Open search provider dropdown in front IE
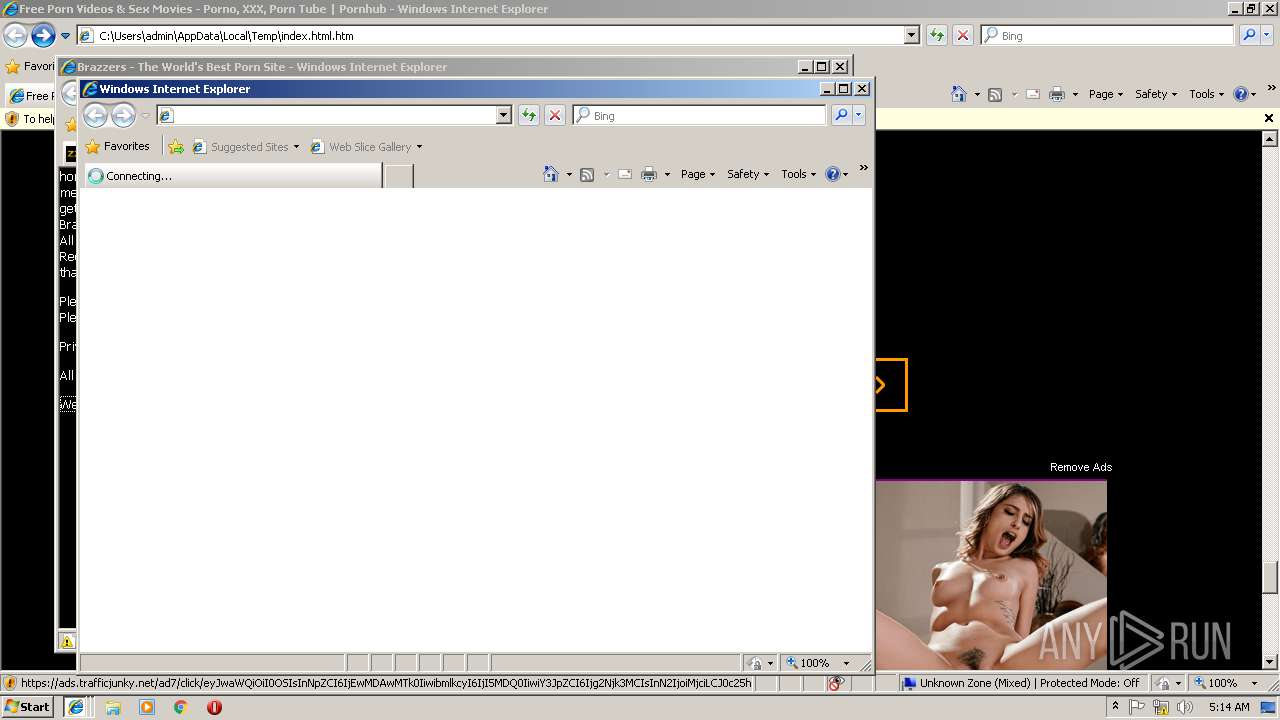This screenshot has width=1280, height=720. (859, 116)
